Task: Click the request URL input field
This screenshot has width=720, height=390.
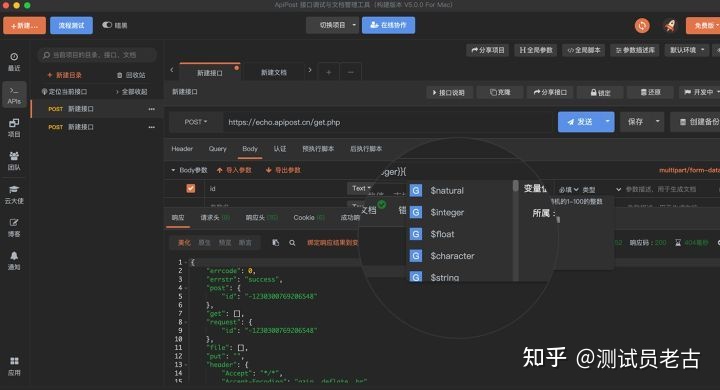Action: (388, 122)
